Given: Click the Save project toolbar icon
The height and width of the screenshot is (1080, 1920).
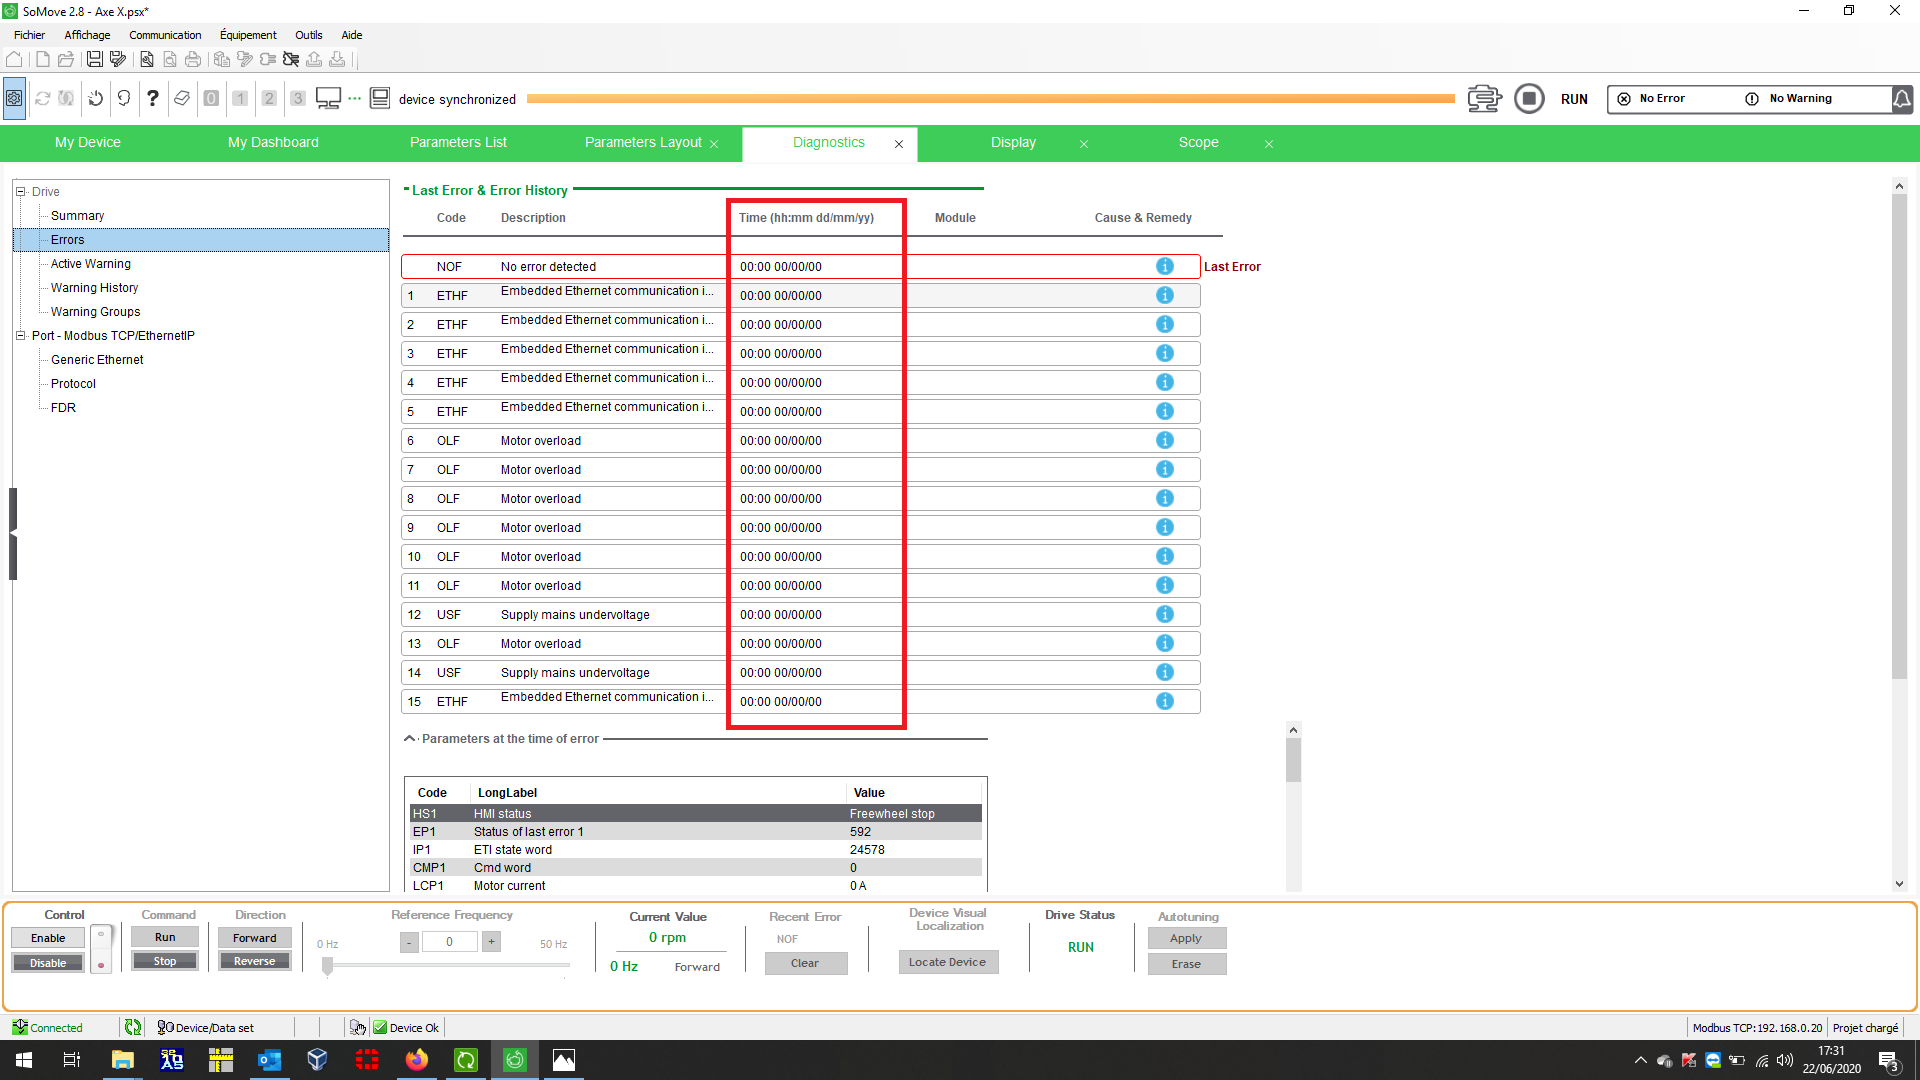Looking at the screenshot, I should pyautogui.click(x=94, y=60).
